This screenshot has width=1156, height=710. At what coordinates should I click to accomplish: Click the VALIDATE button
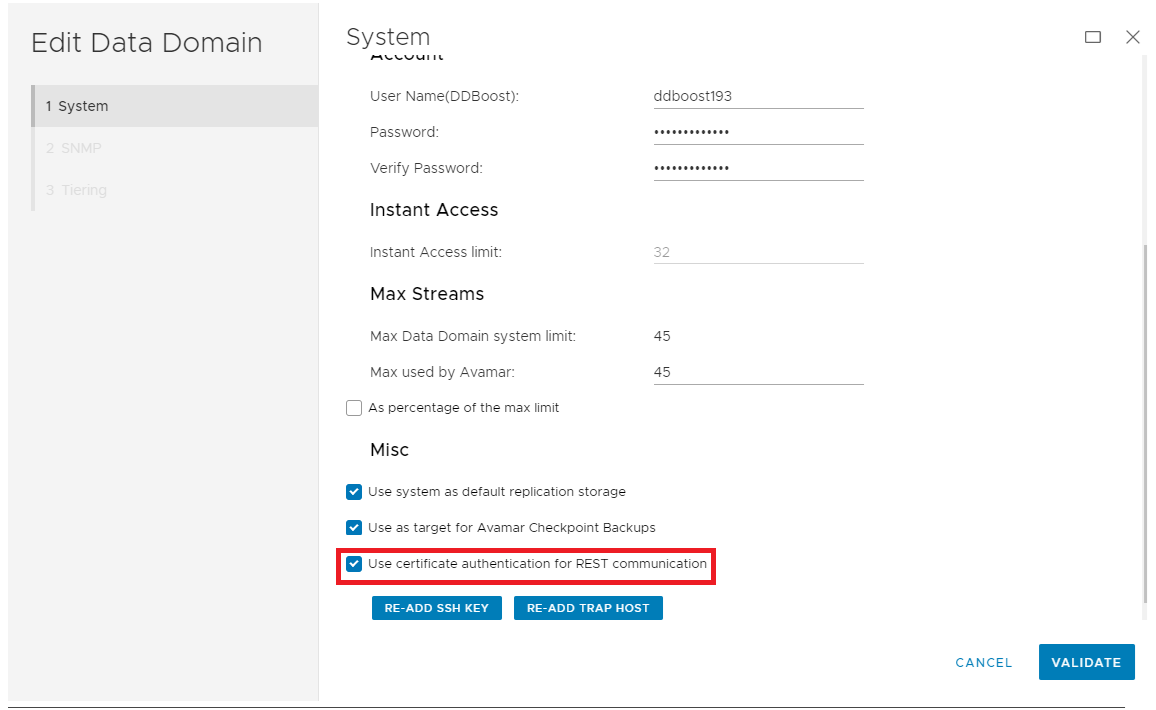(1086, 662)
